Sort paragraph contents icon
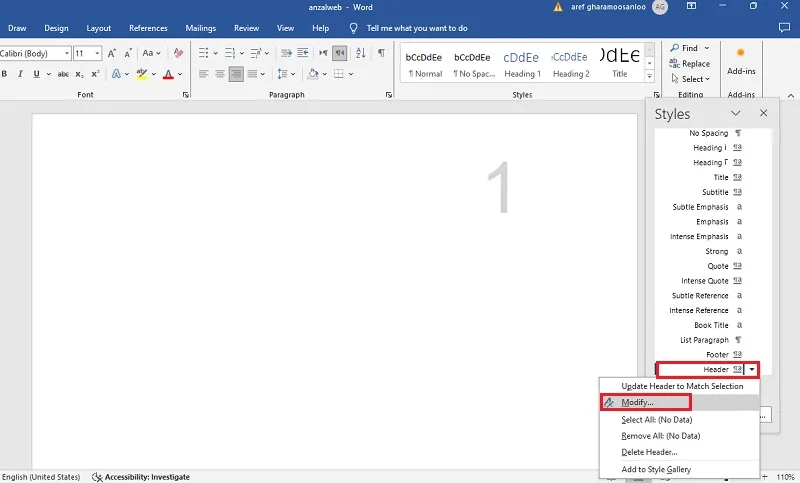Image resolution: width=800 pixels, height=483 pixels. coord(361,53)
